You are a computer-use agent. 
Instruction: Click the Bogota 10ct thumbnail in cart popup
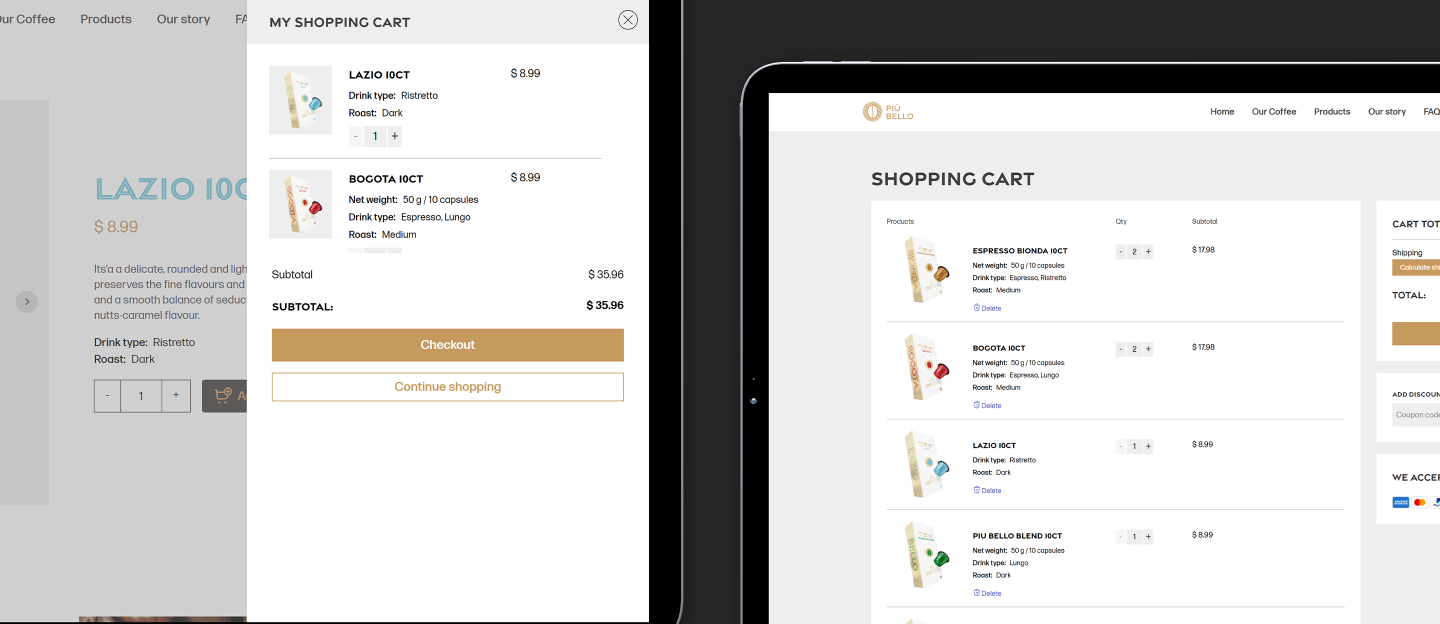tap(300, 204)
